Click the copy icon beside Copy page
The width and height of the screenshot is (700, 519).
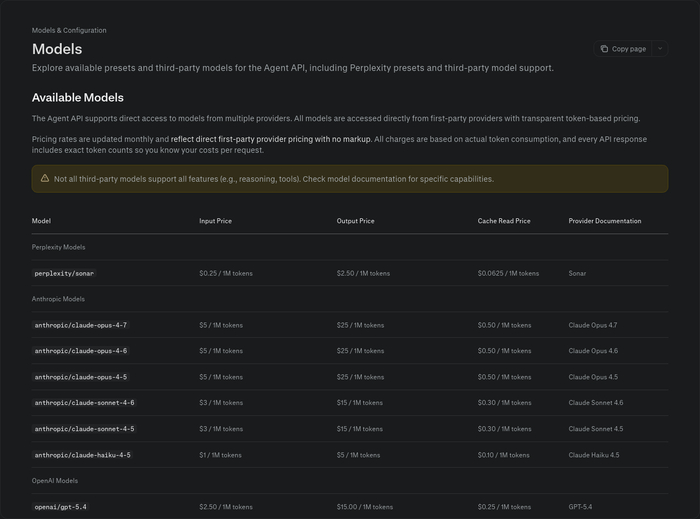tap(604, 49)
